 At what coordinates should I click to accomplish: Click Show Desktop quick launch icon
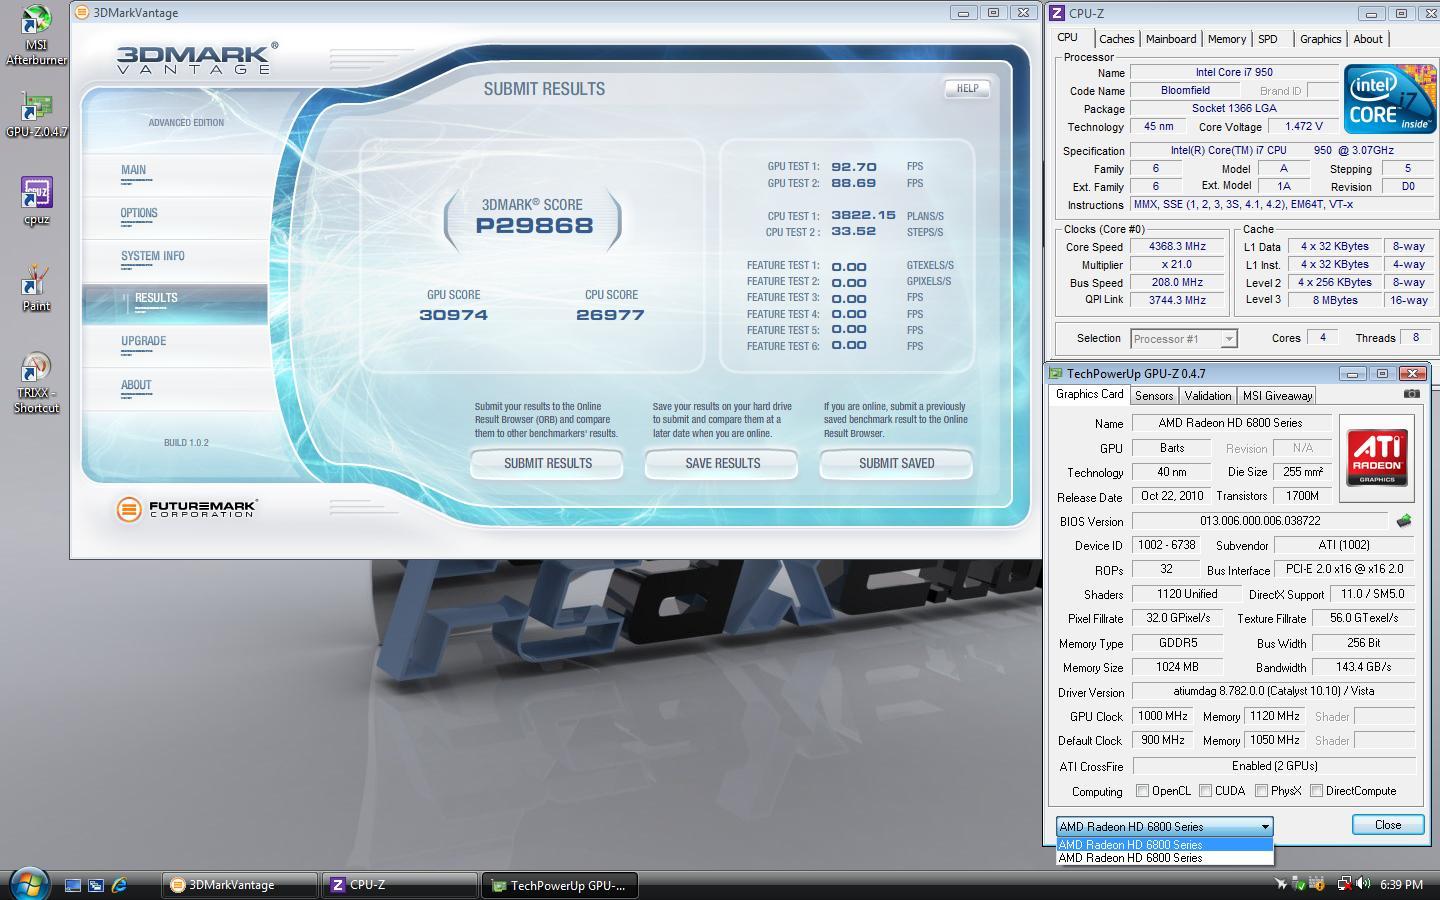pos(73,885)
